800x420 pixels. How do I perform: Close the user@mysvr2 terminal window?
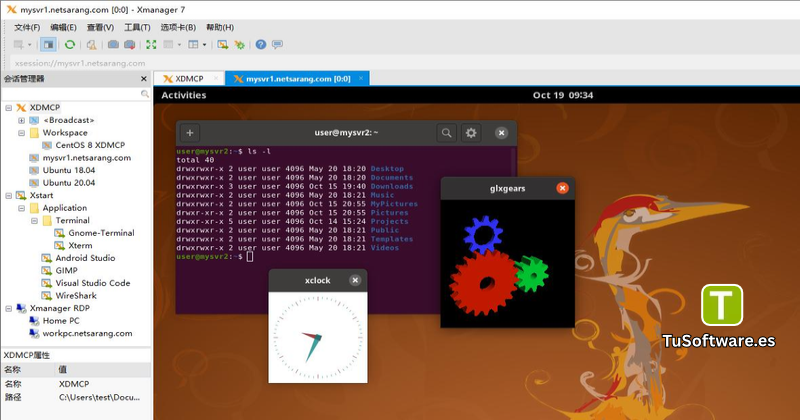tap(502, 133)
